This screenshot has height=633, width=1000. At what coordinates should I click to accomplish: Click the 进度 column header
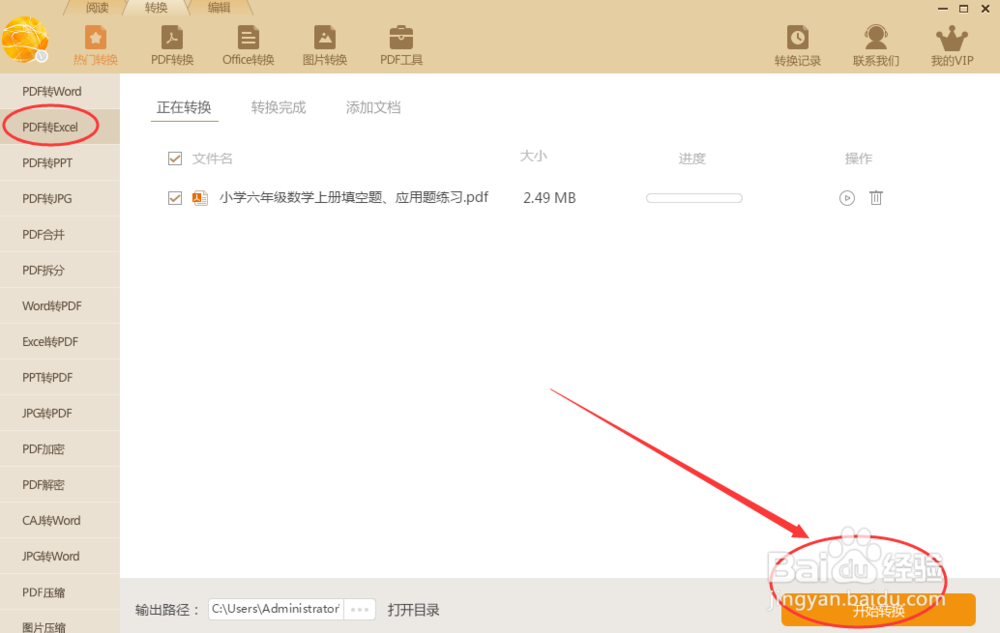click(x=692, y=159)
